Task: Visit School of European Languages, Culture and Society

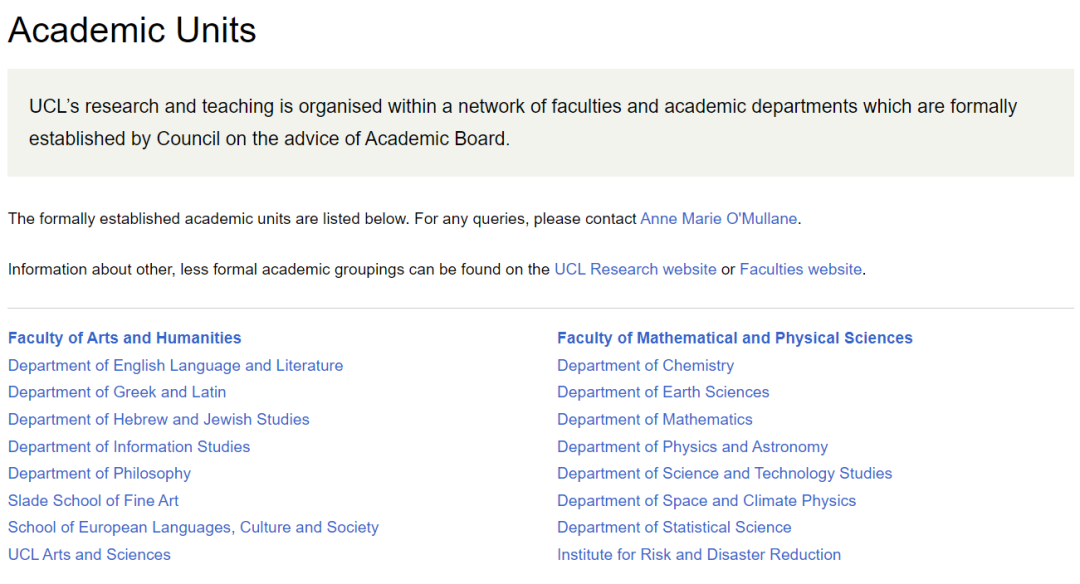Action: pyautogui.click(x=193, y=527)
